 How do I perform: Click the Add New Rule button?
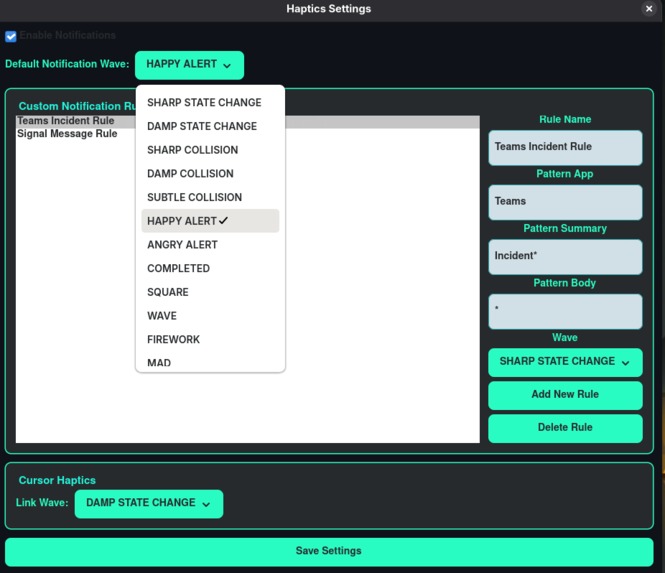[x=565, y=395]
